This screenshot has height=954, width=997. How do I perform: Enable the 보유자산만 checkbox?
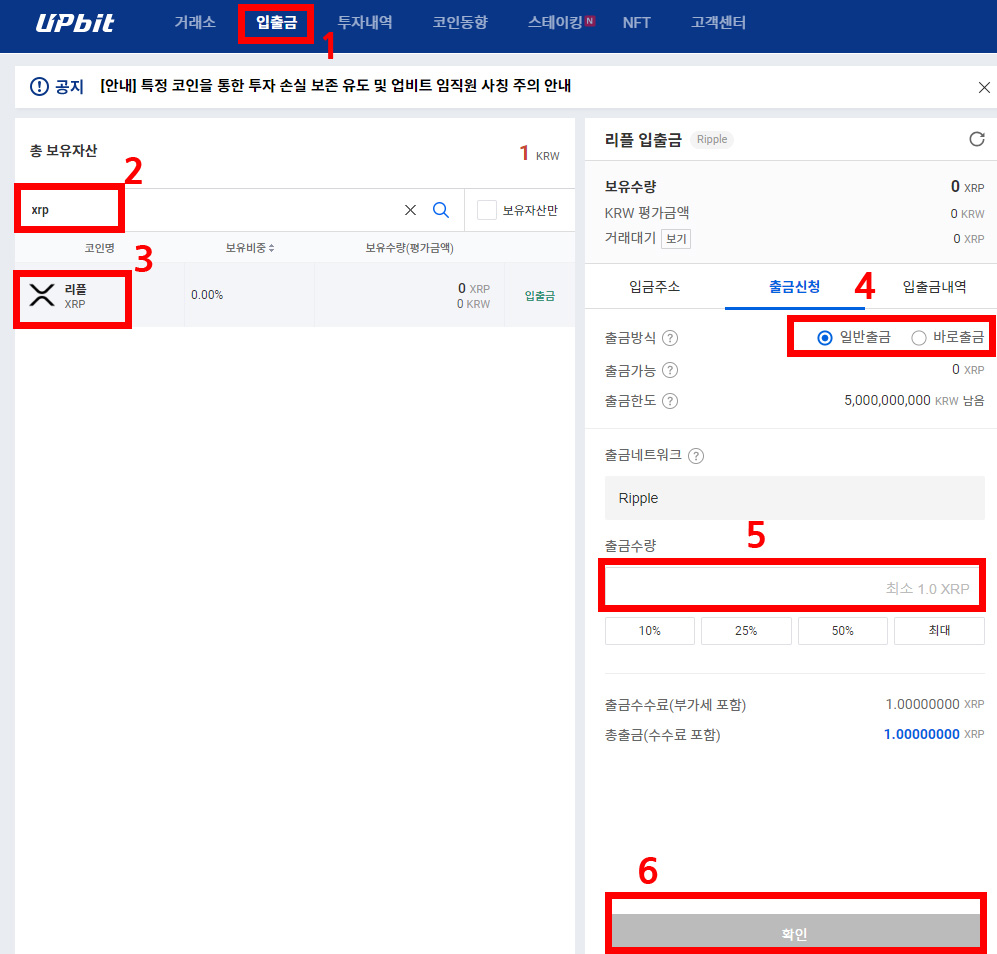pos(486,210)
